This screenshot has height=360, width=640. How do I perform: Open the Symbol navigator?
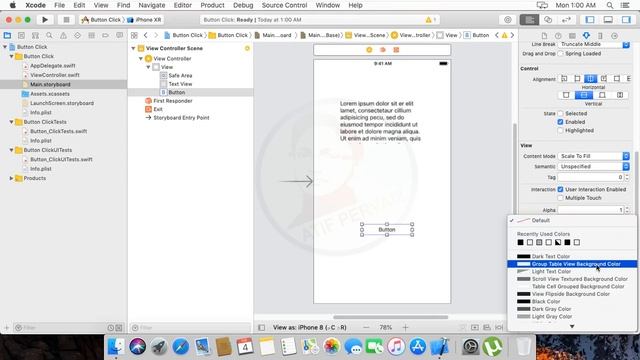[x=36, y=36]
